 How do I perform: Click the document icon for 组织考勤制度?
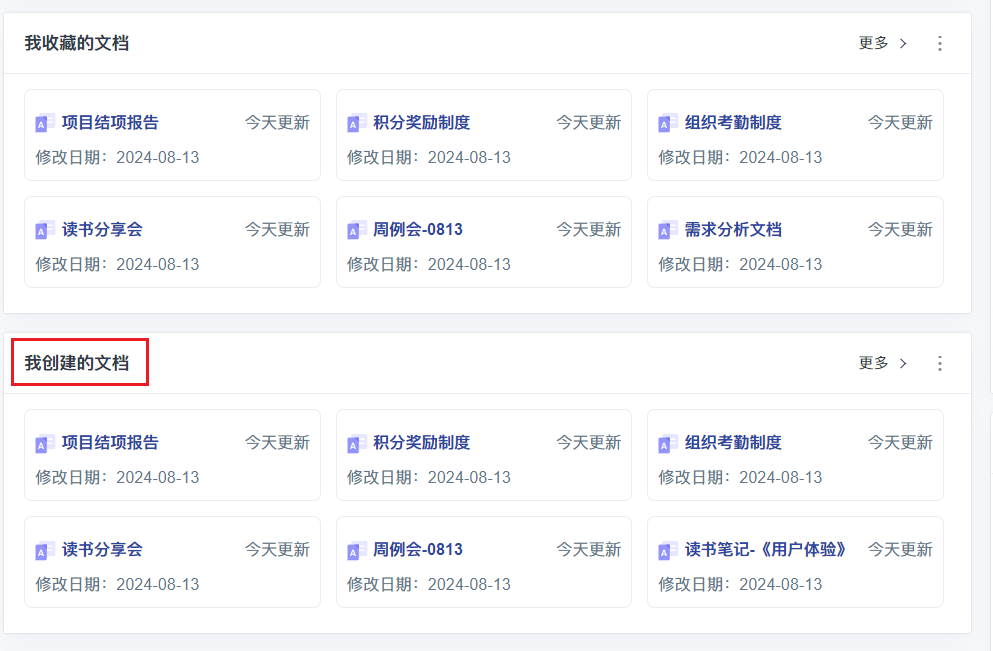pyautogui.click(x=666, y=122)
